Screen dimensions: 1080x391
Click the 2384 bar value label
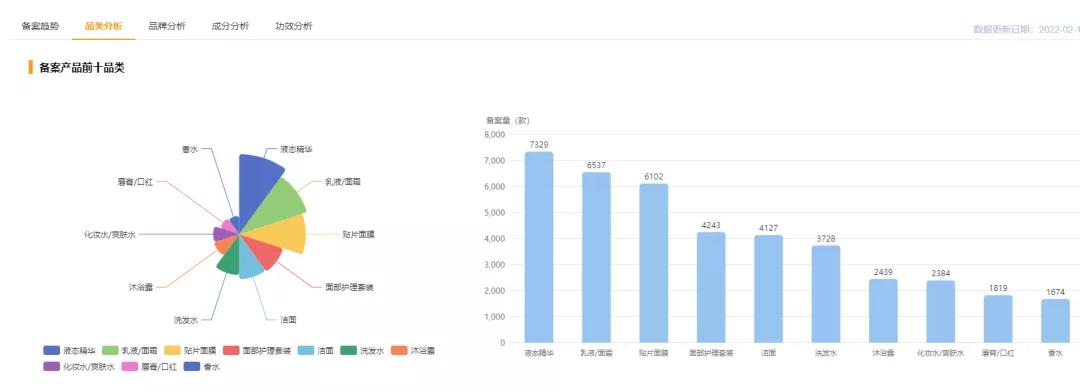coord(940,273)
